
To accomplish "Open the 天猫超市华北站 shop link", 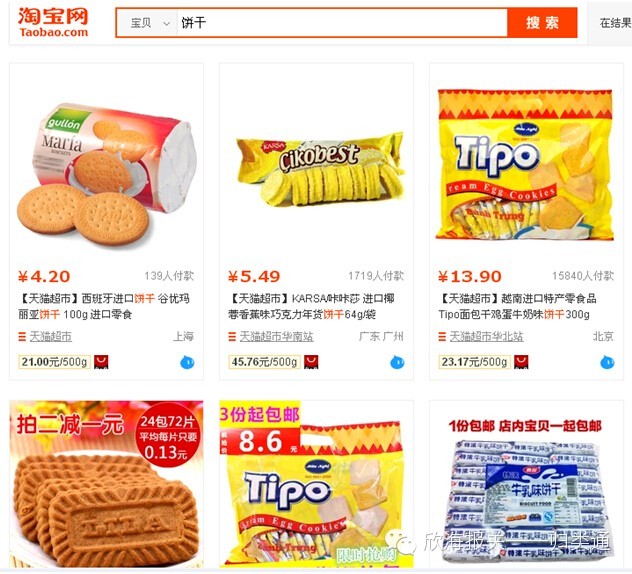I will pyautogui.click(x=486, y=336).
